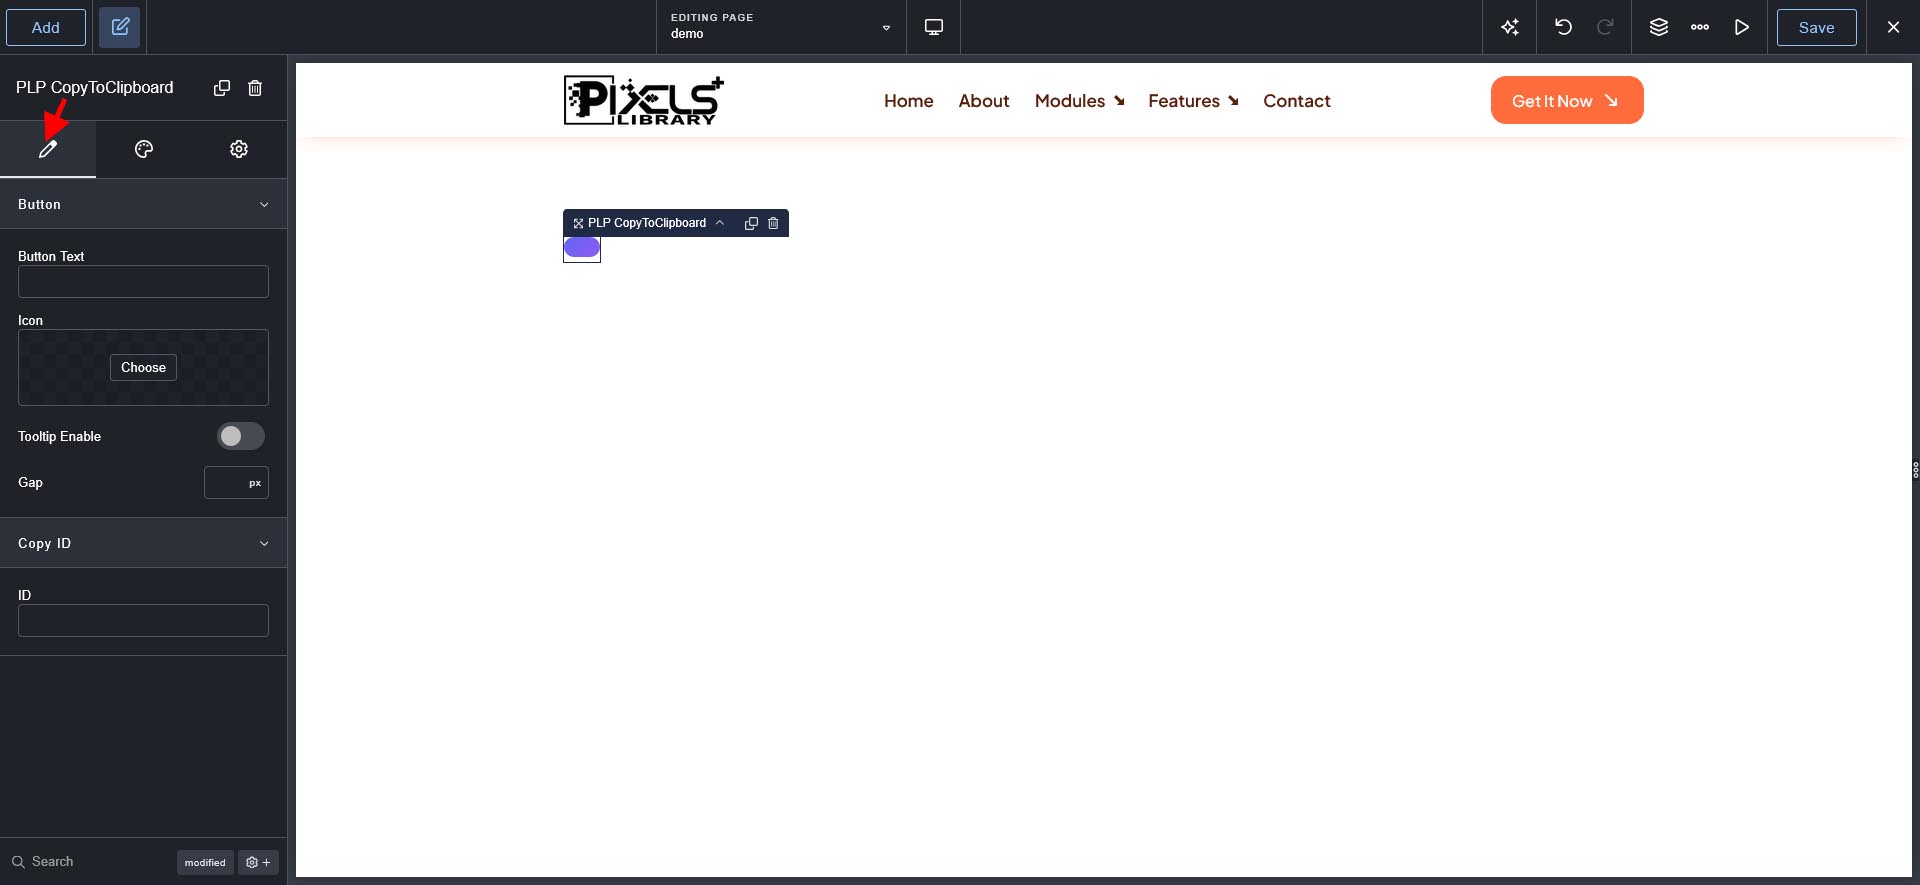
Task: Close the builder with the X icon
Action: [x=1893, y=27]
